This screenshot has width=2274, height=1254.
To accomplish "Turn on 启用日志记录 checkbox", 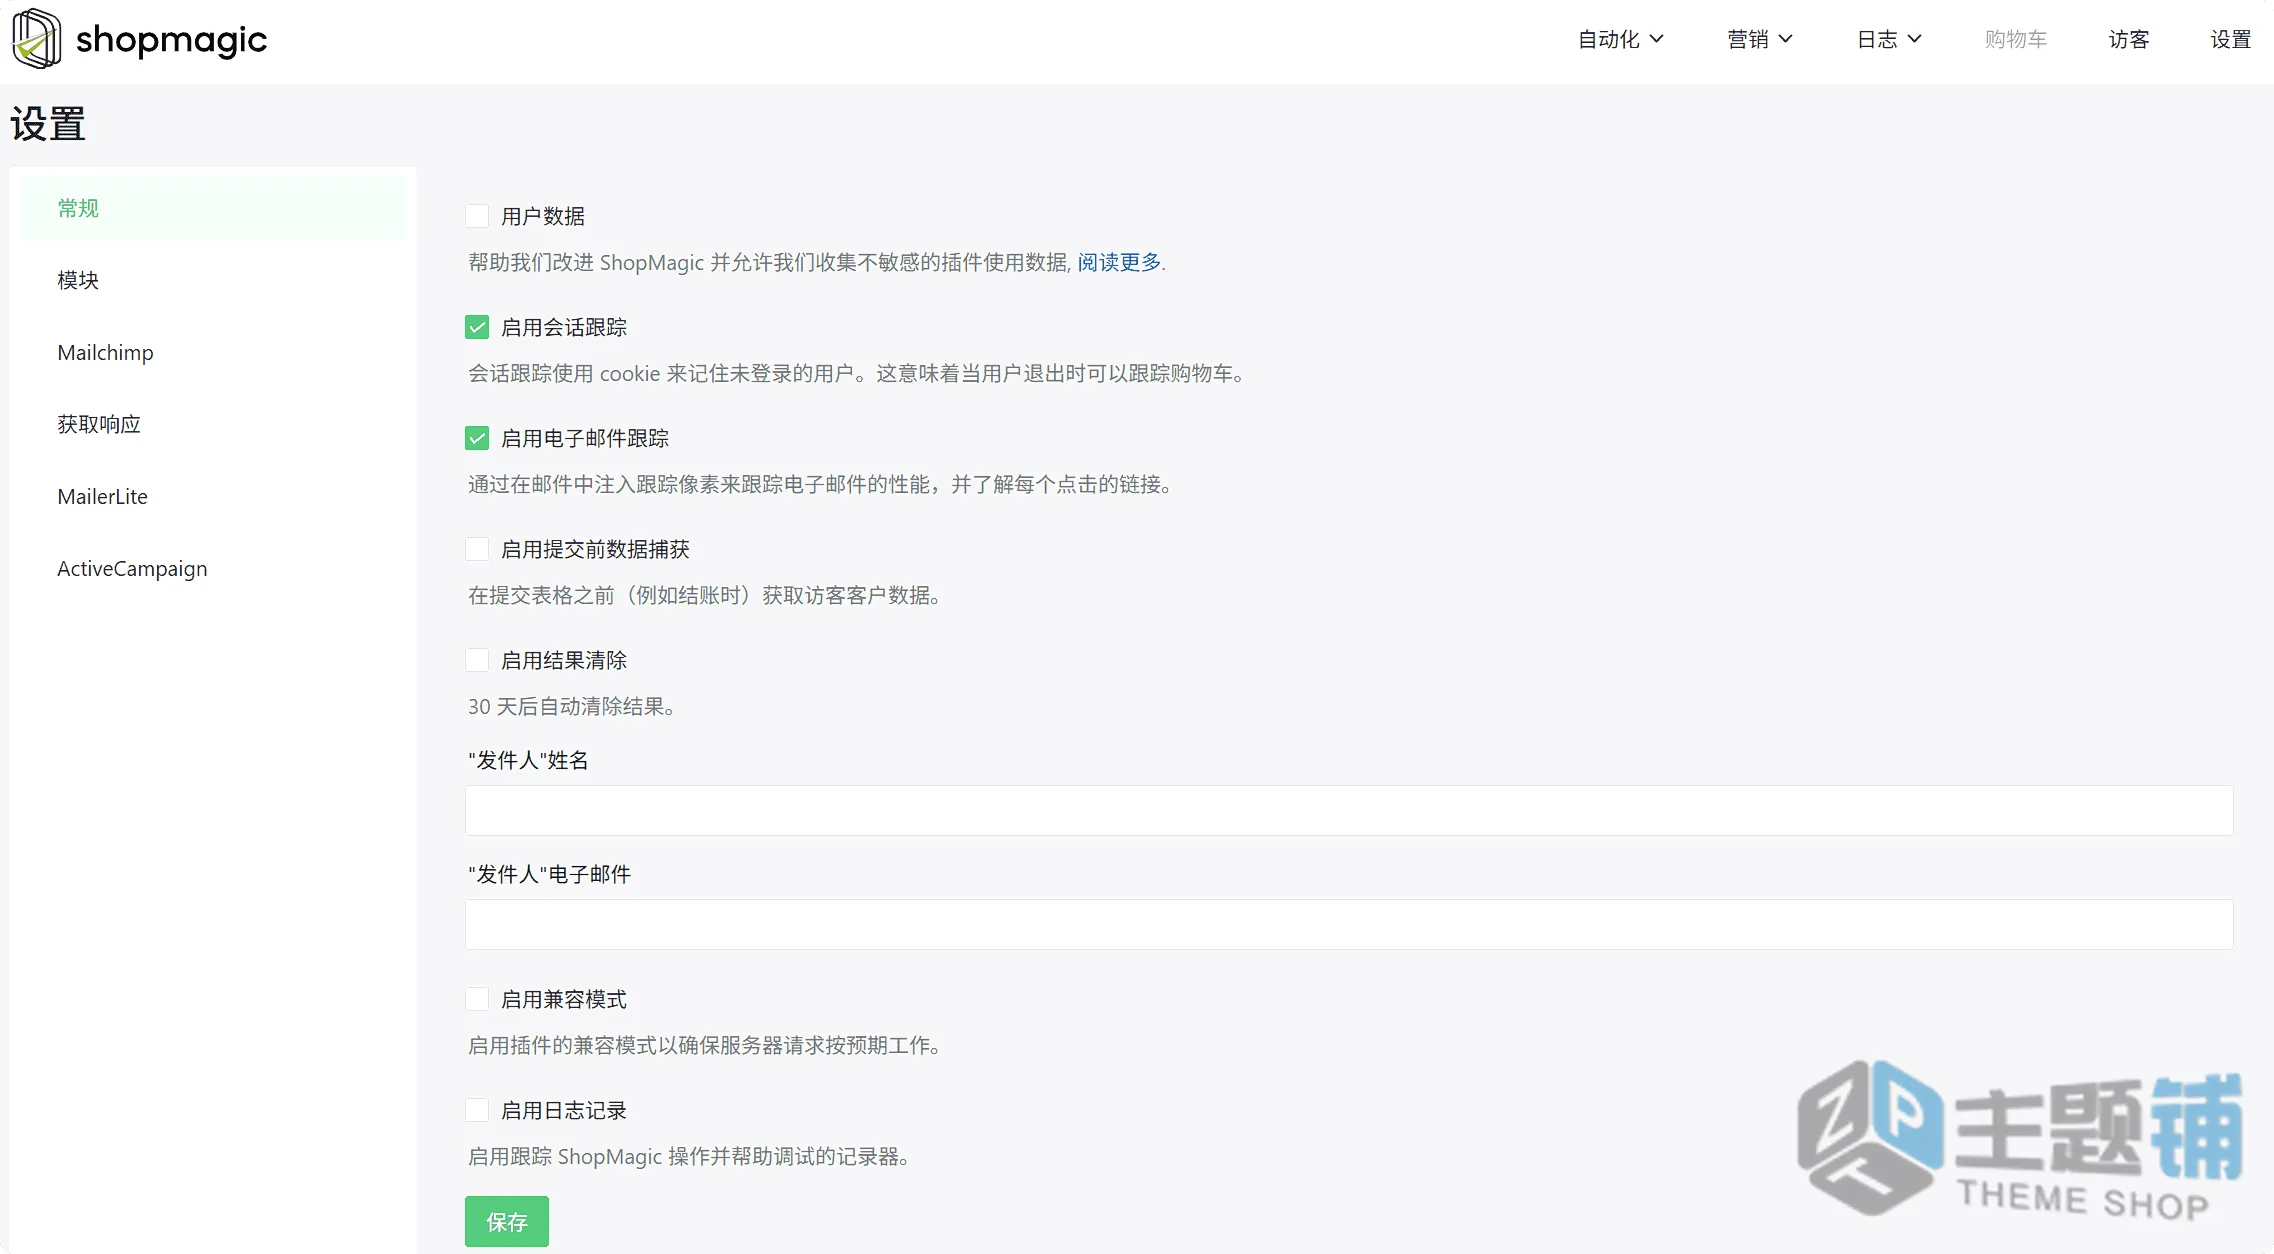I will pos(477,1110).
